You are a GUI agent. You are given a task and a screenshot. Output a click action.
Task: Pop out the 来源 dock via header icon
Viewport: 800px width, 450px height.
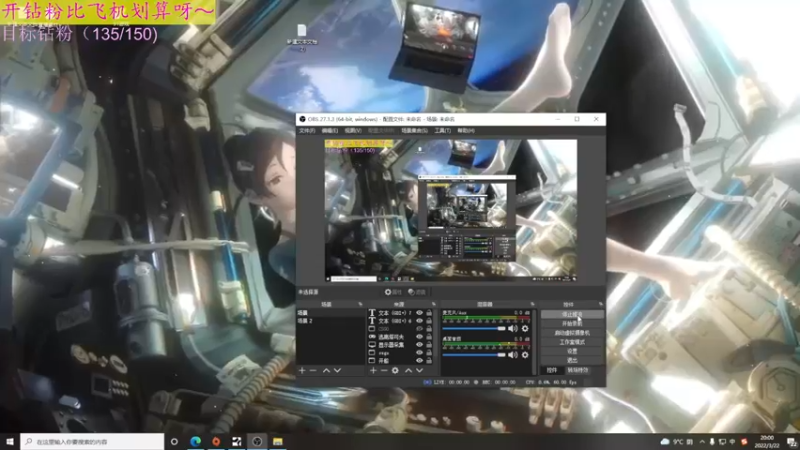(434, 305)
